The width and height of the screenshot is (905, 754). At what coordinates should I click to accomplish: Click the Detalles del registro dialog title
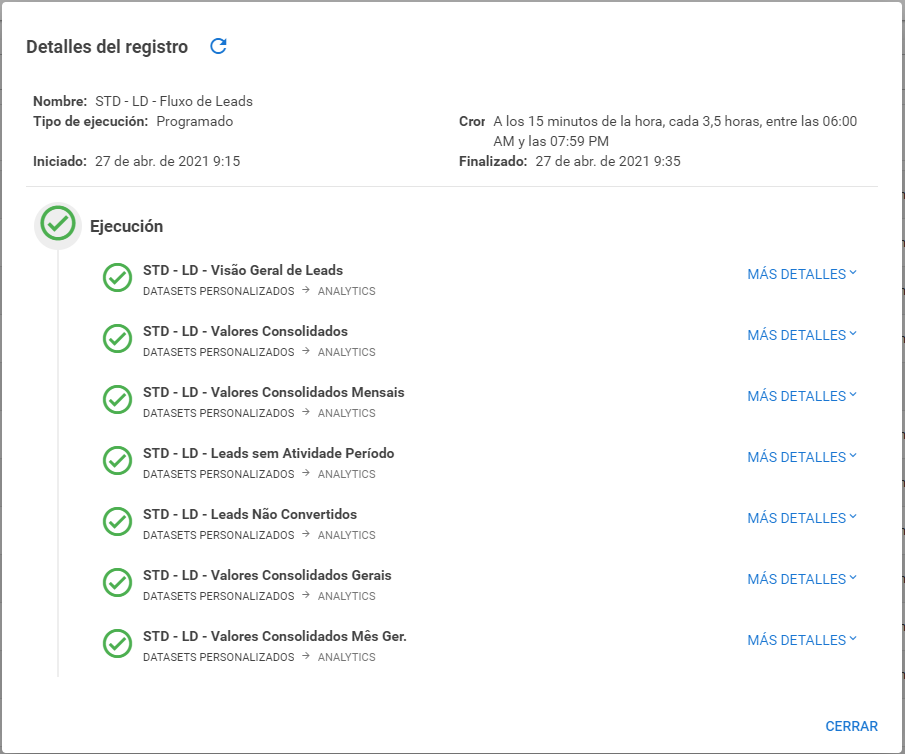point(107,47)
